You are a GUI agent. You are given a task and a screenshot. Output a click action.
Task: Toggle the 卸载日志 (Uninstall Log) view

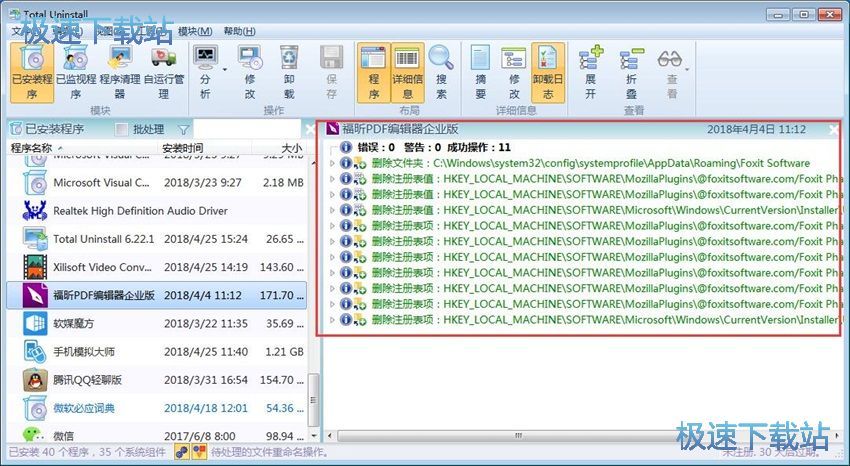(548, 73)
